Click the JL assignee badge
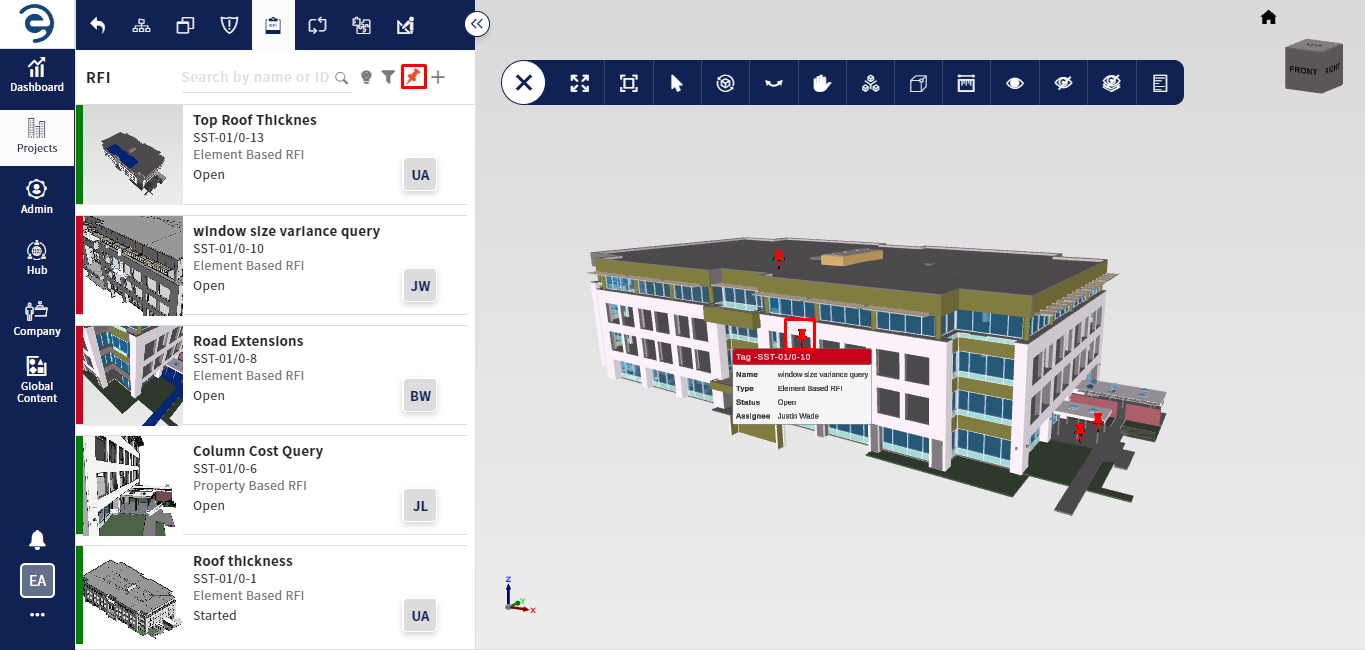The height and width of the screenshot is (650, 1365). pyautogui.click(x=420, y=506)
